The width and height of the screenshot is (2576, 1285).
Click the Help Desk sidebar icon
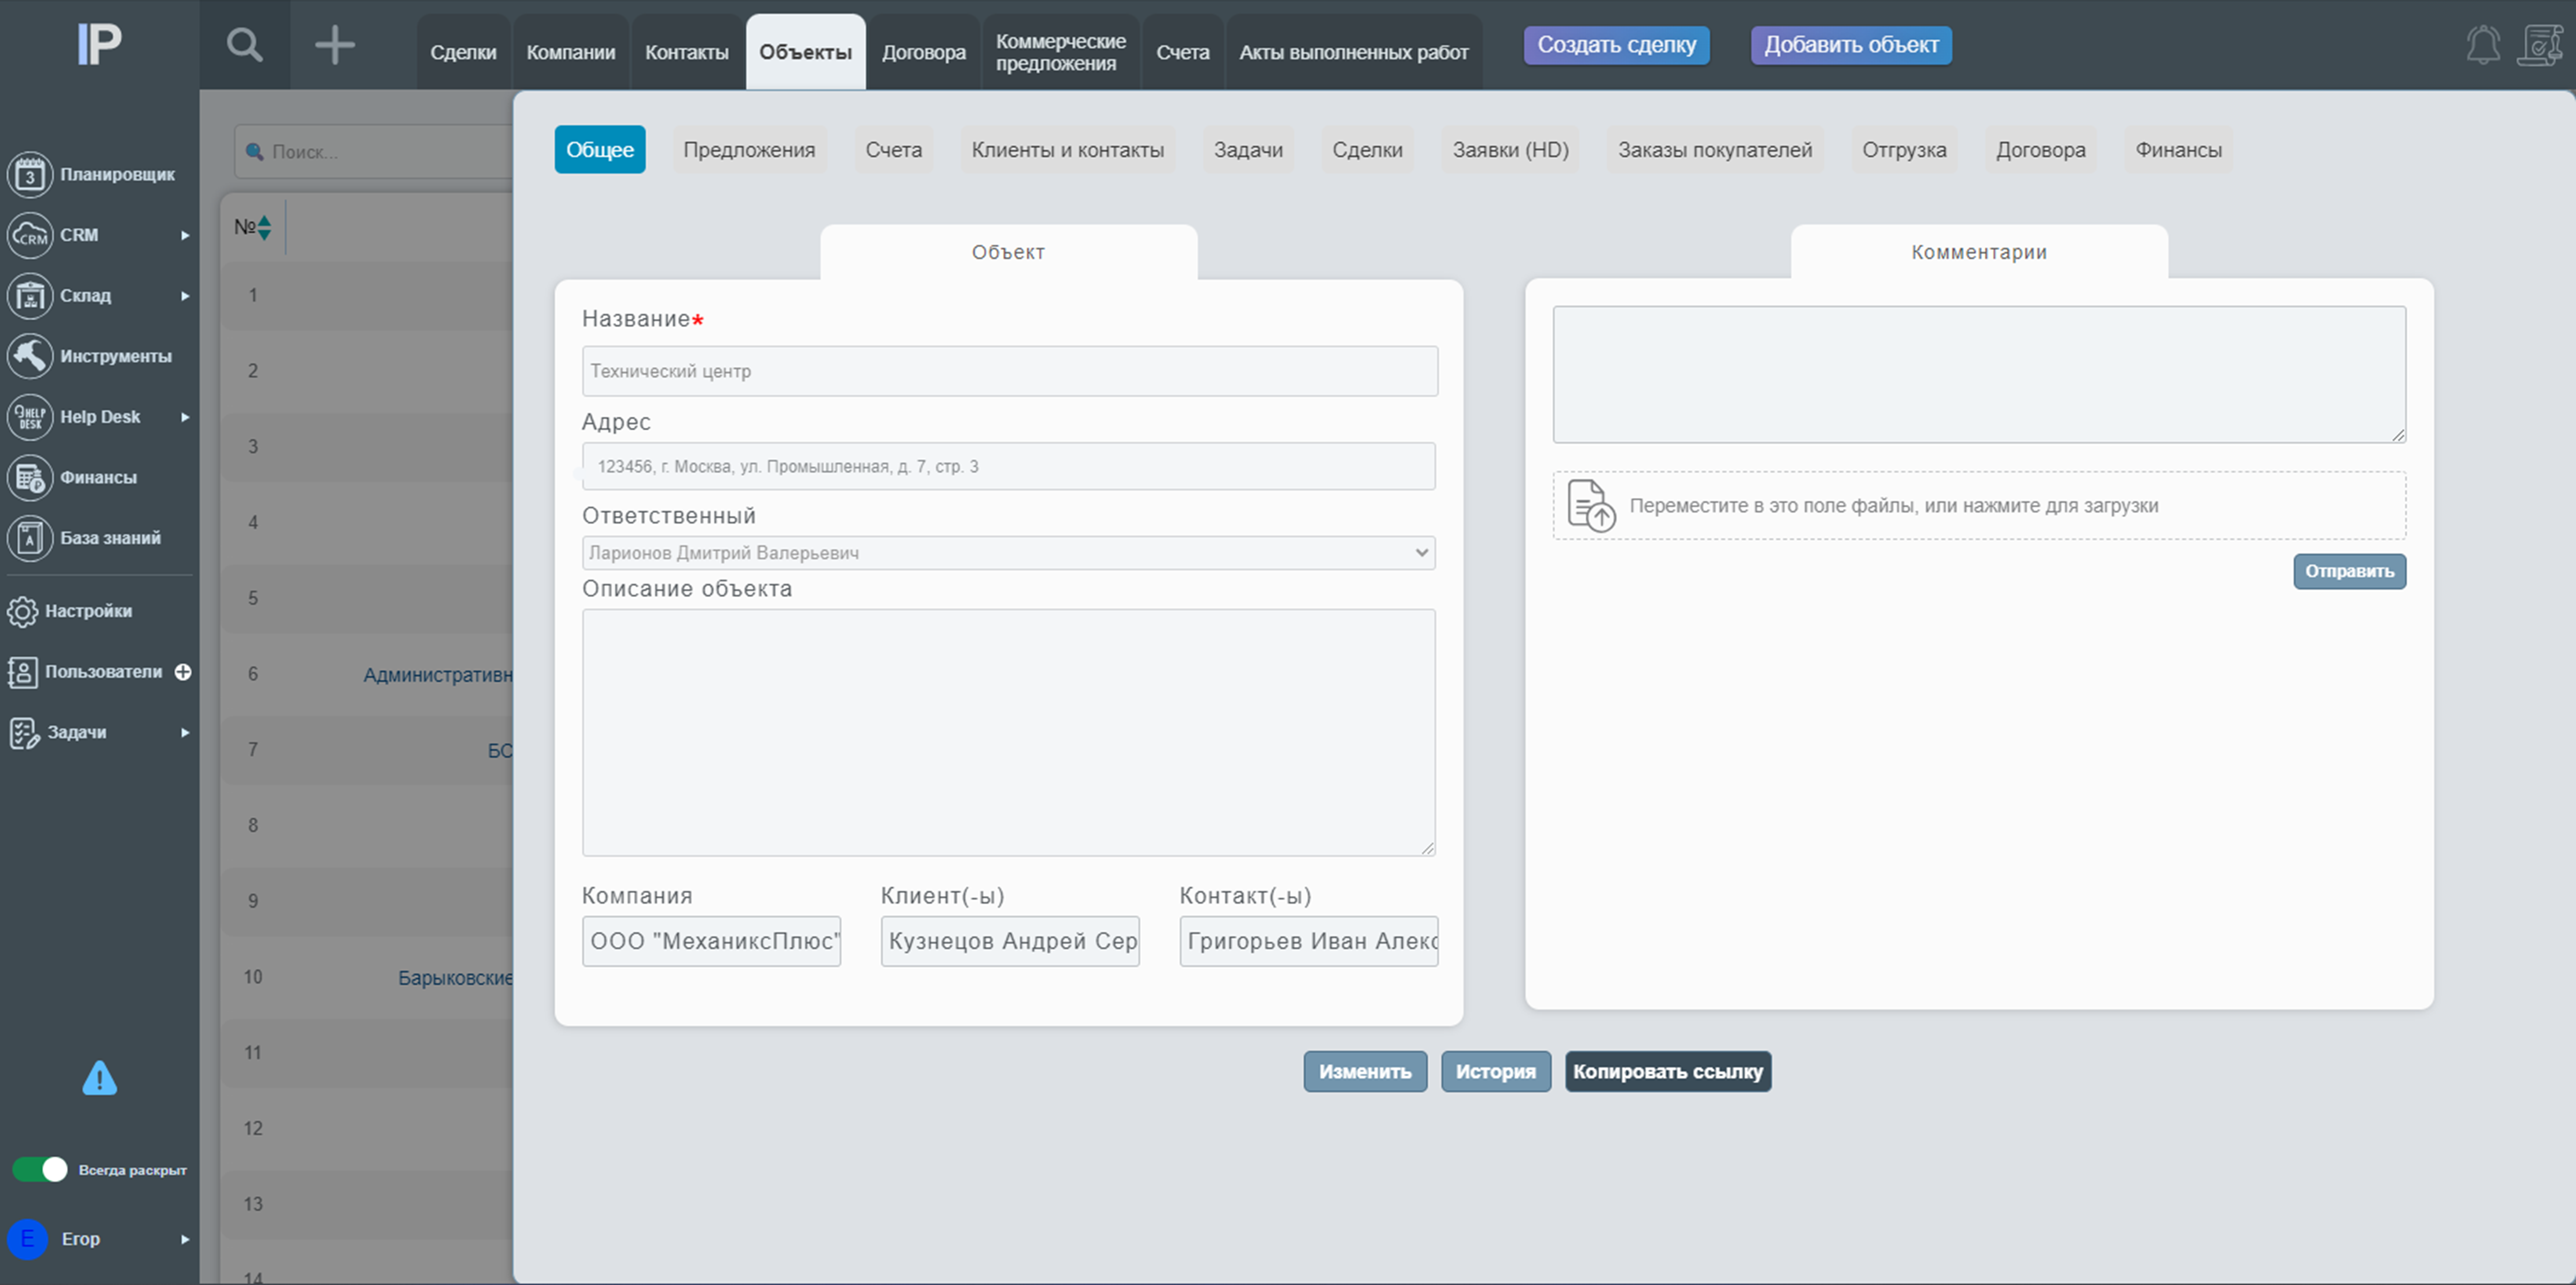(30, 417)
